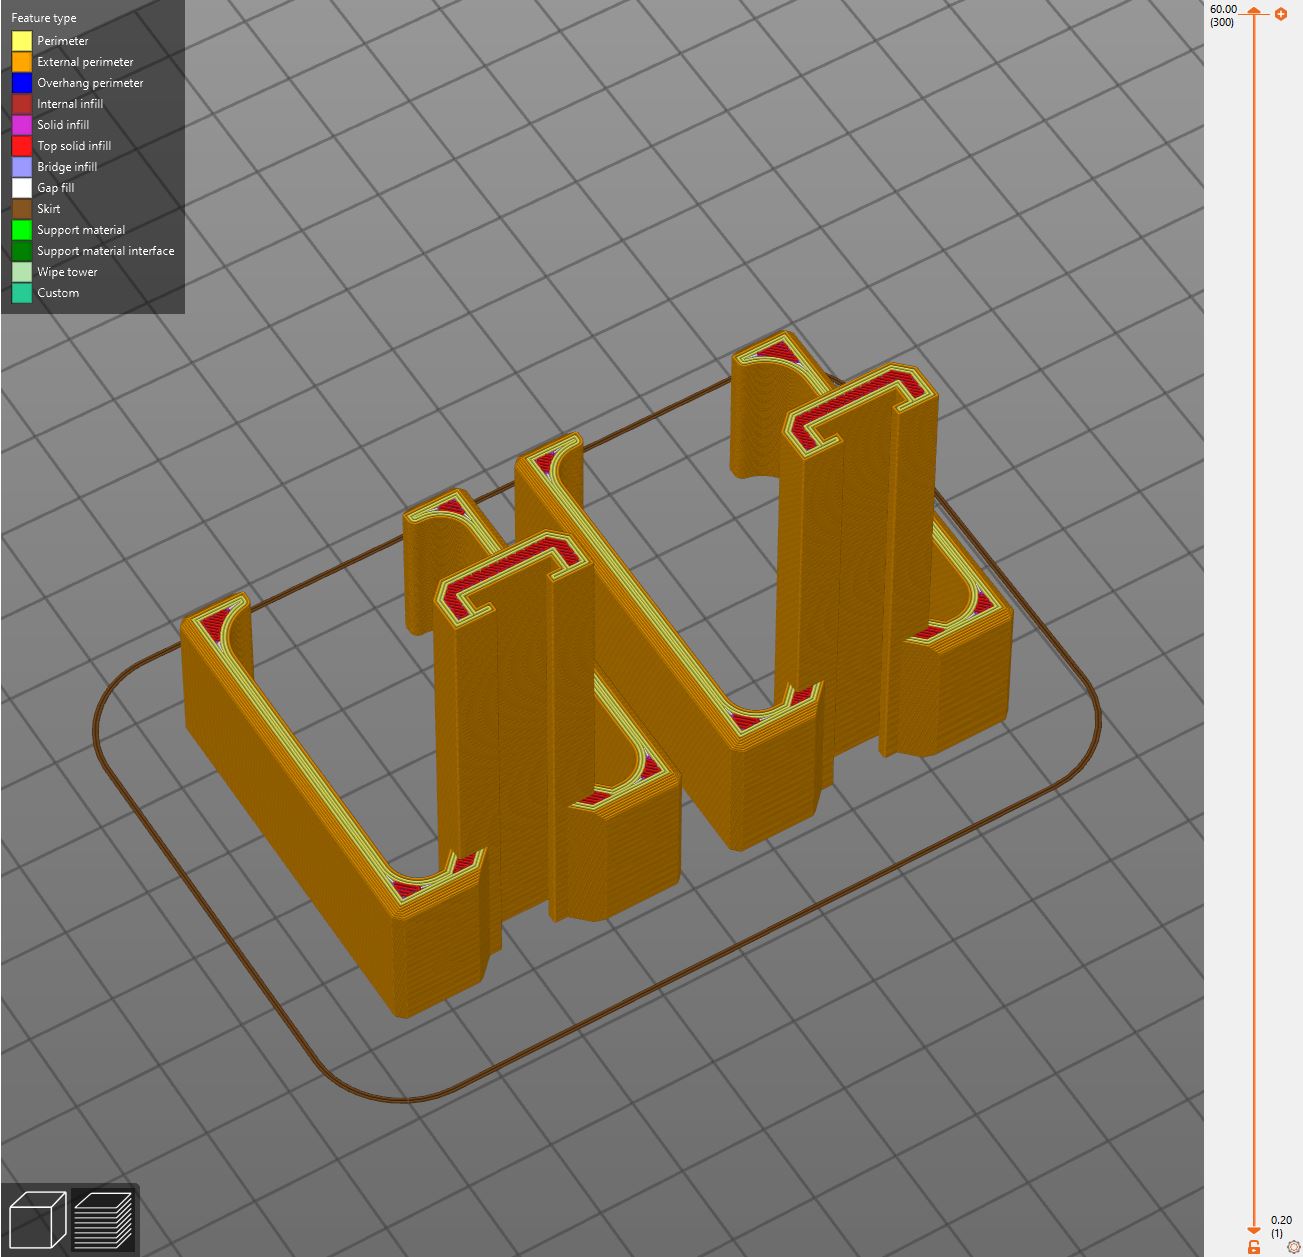Click the dark green Support material interface swatch

pyautogui.click(x=22, y=251)
